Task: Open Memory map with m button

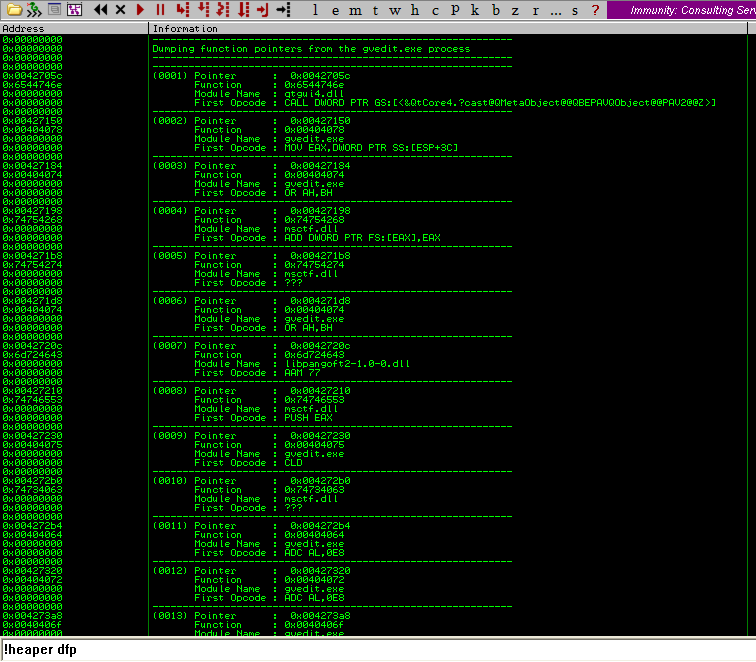Action: pyautogui.click(x=355, y=11)
